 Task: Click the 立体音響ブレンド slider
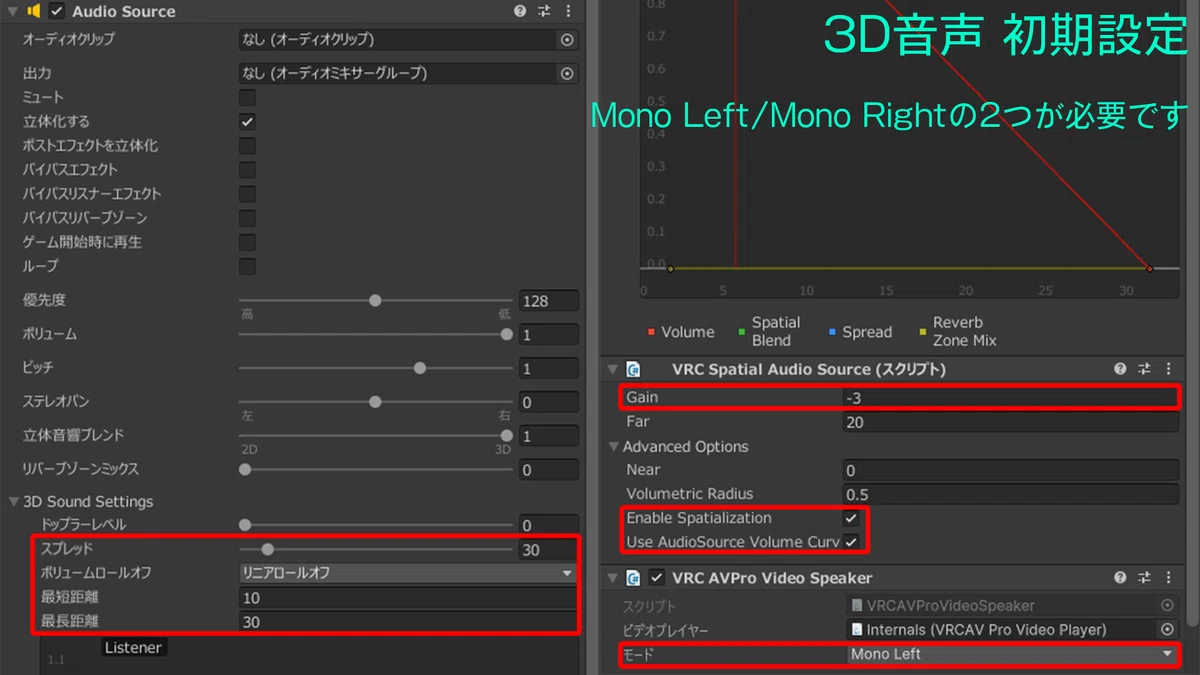tap(375, 436)
